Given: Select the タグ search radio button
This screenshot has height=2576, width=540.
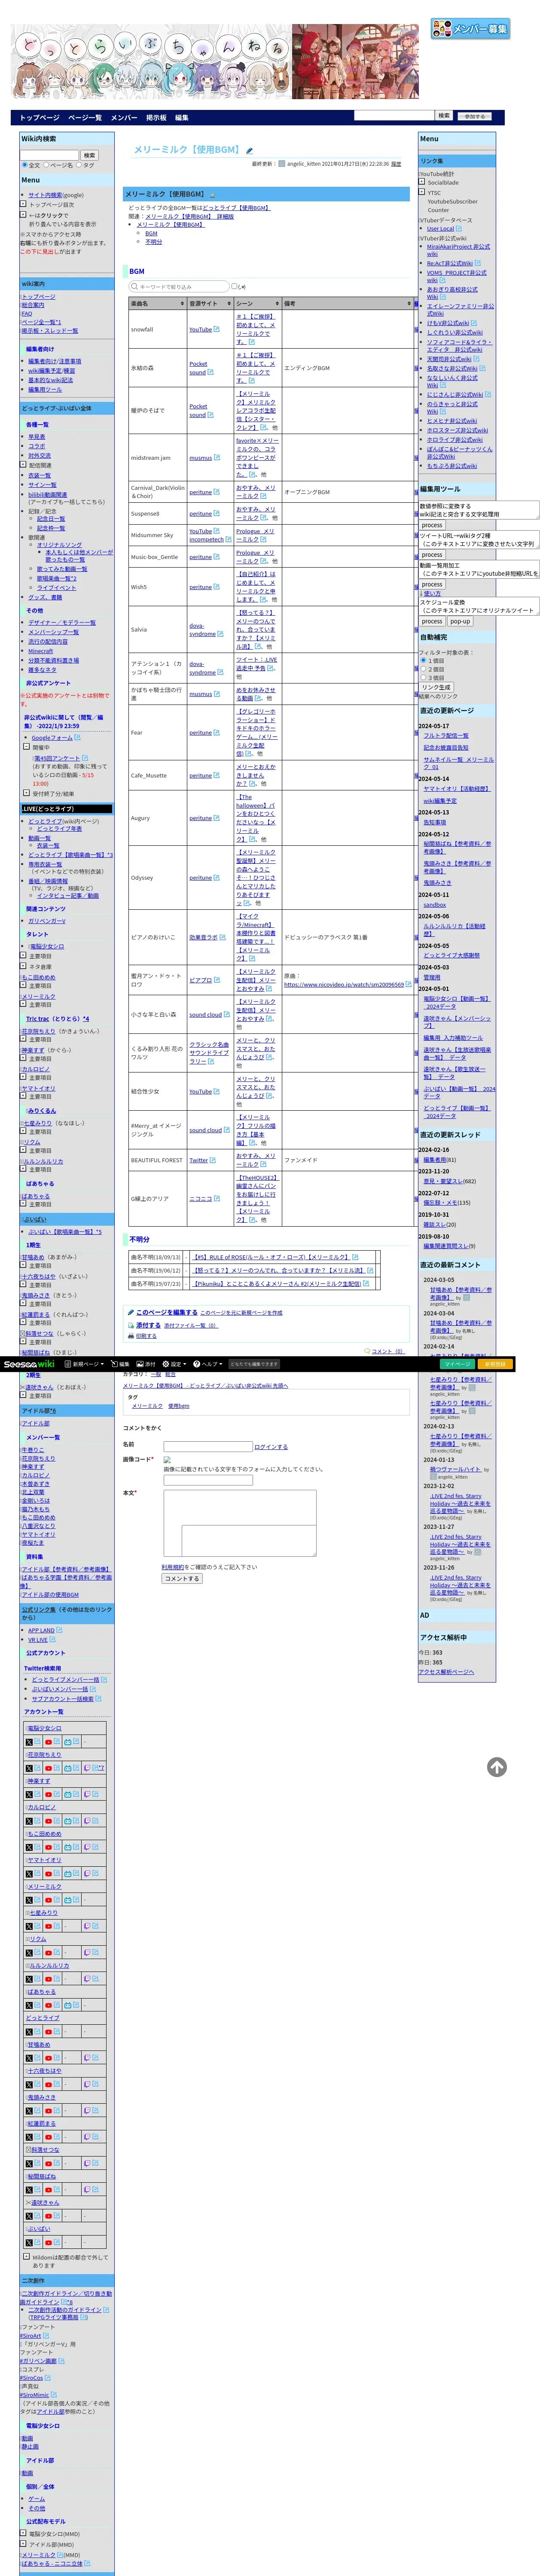Looking at the screenshot, I should point(79,165).
